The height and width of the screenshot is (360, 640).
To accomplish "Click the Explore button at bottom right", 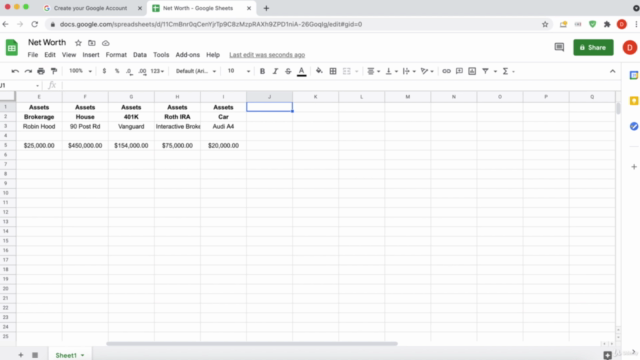I will 608,355.
